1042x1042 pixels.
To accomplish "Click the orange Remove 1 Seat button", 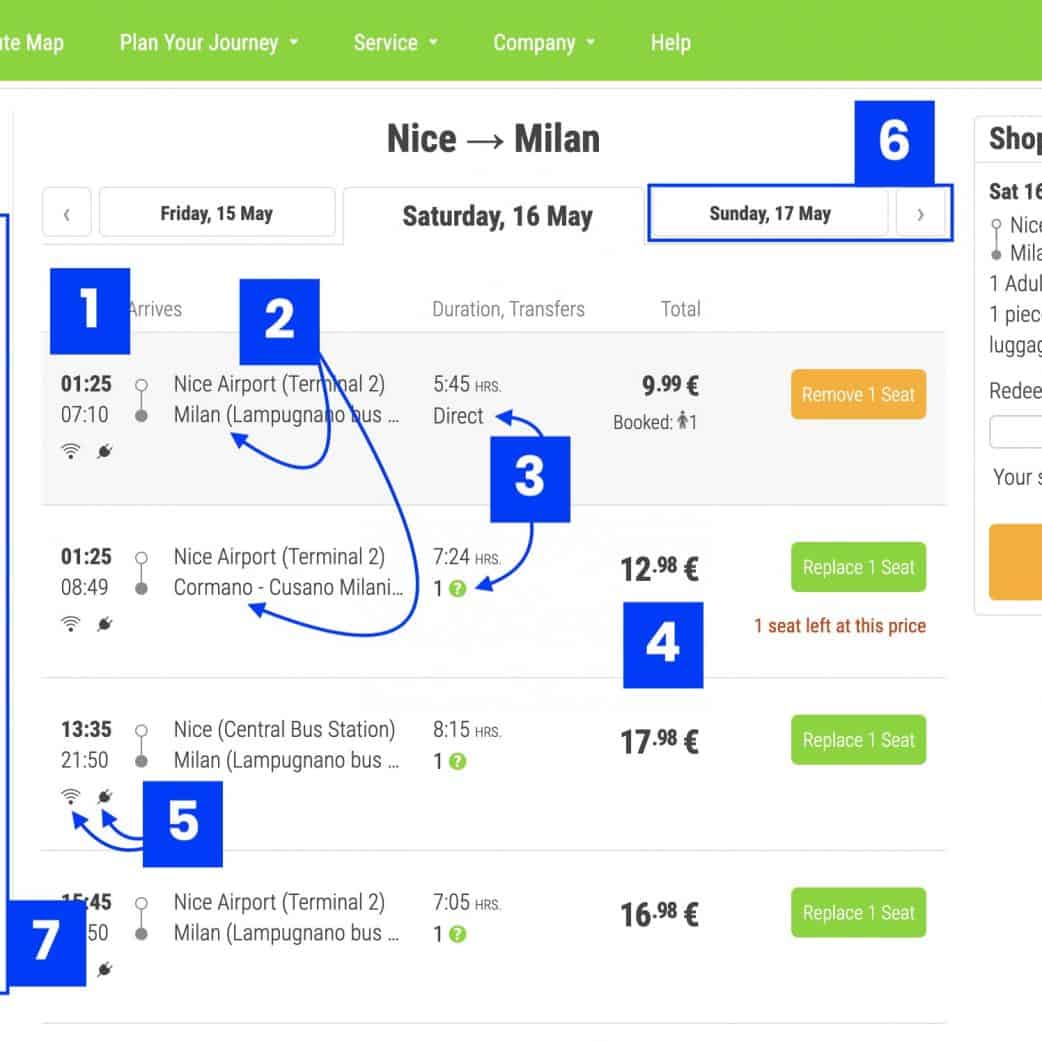I will [x=858, y=395].
